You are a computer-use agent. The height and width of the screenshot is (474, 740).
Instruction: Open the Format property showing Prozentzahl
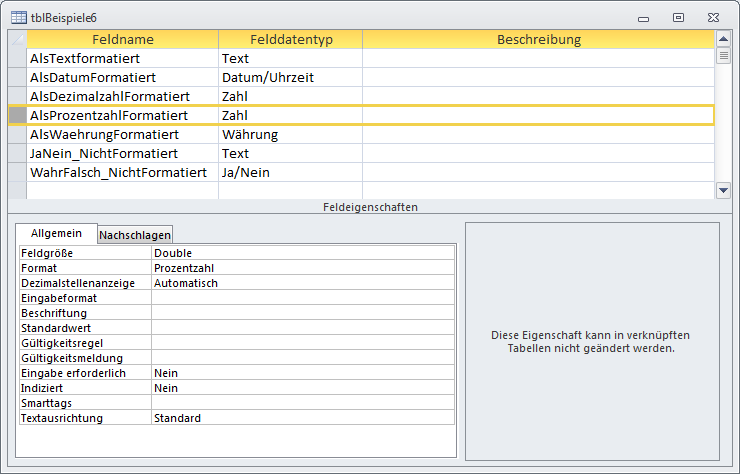tap(302, 268)
